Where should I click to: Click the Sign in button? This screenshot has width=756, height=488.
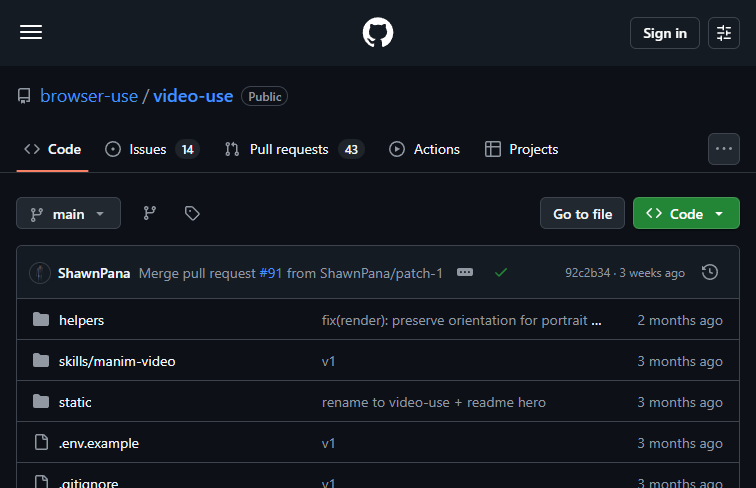[664, 33]
